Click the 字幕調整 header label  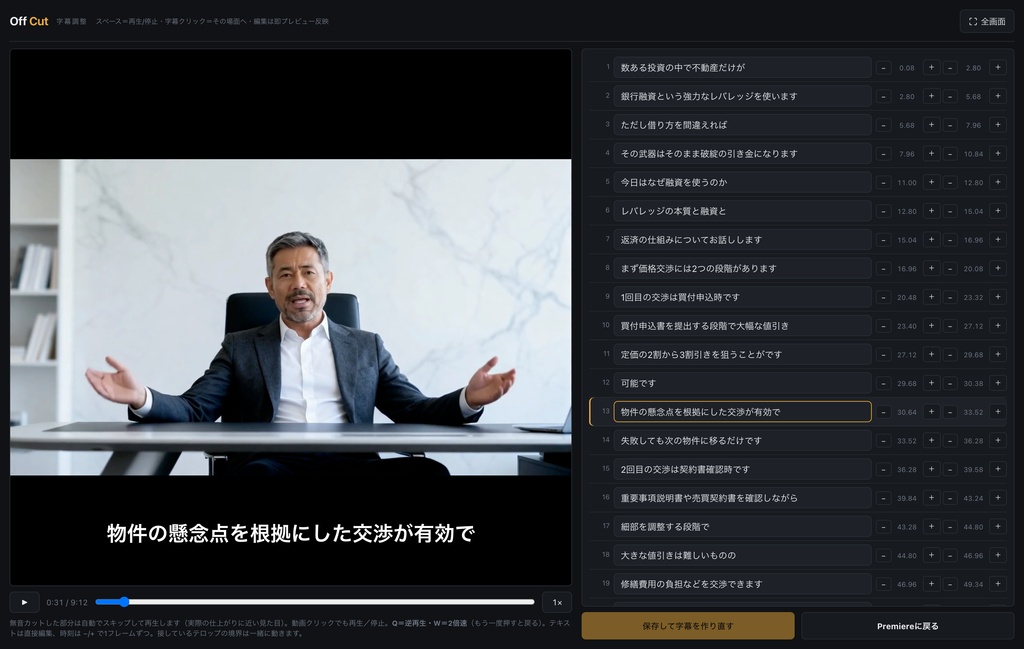71,22
